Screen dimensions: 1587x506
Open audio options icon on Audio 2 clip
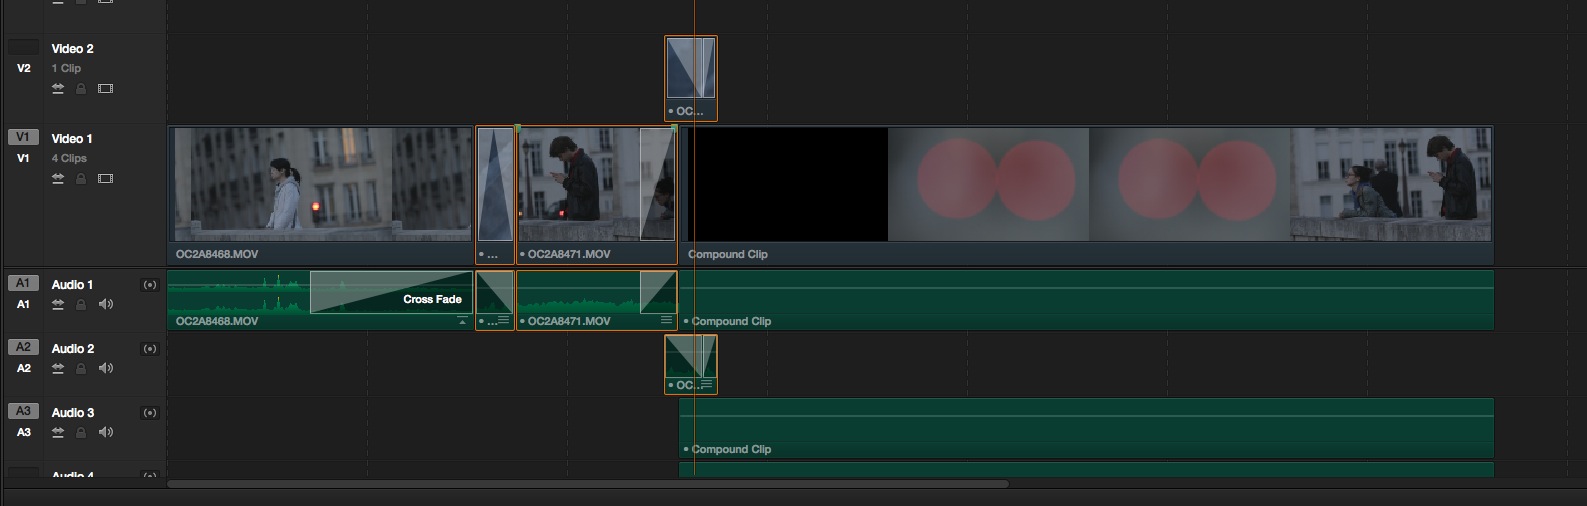[707, 384]
